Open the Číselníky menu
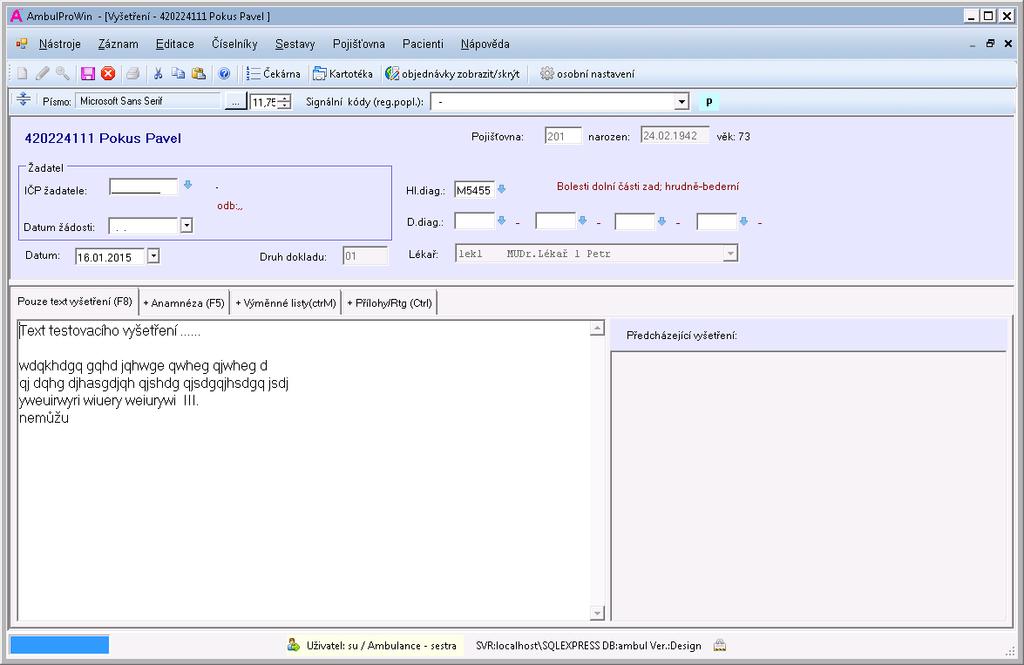The image size is (1024, 665). [234, 44]
